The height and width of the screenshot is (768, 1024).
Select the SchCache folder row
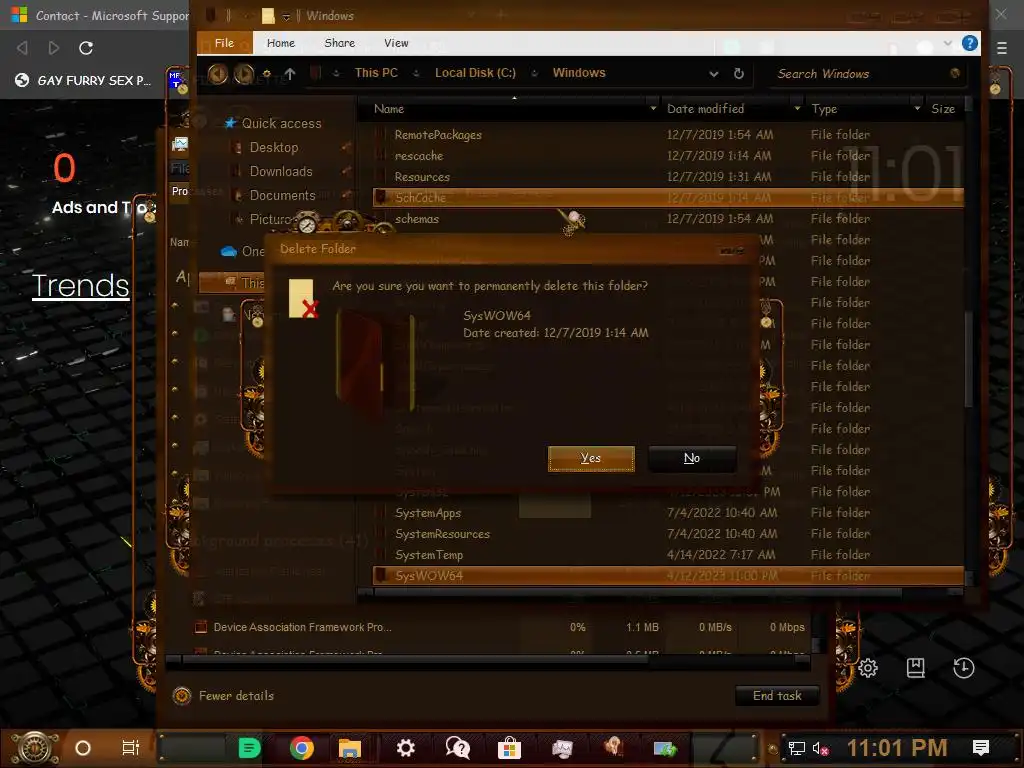[x=668, y=197]
